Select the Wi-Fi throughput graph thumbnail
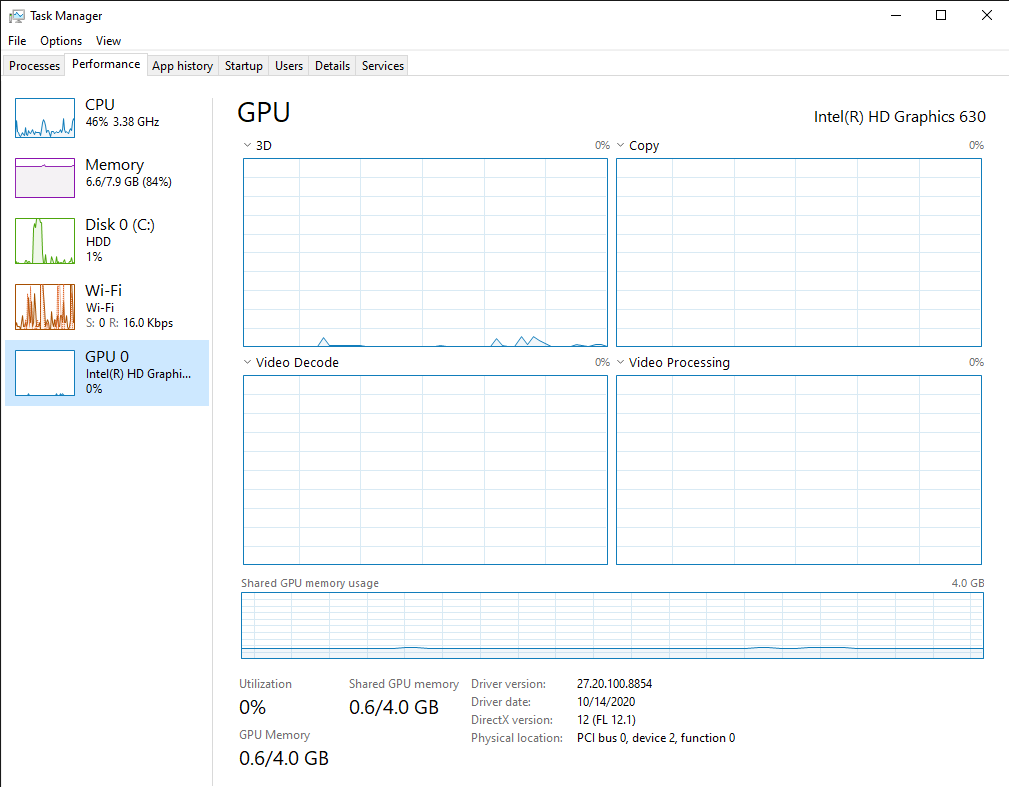The image size is (1009, 787). tap(45, 307)
